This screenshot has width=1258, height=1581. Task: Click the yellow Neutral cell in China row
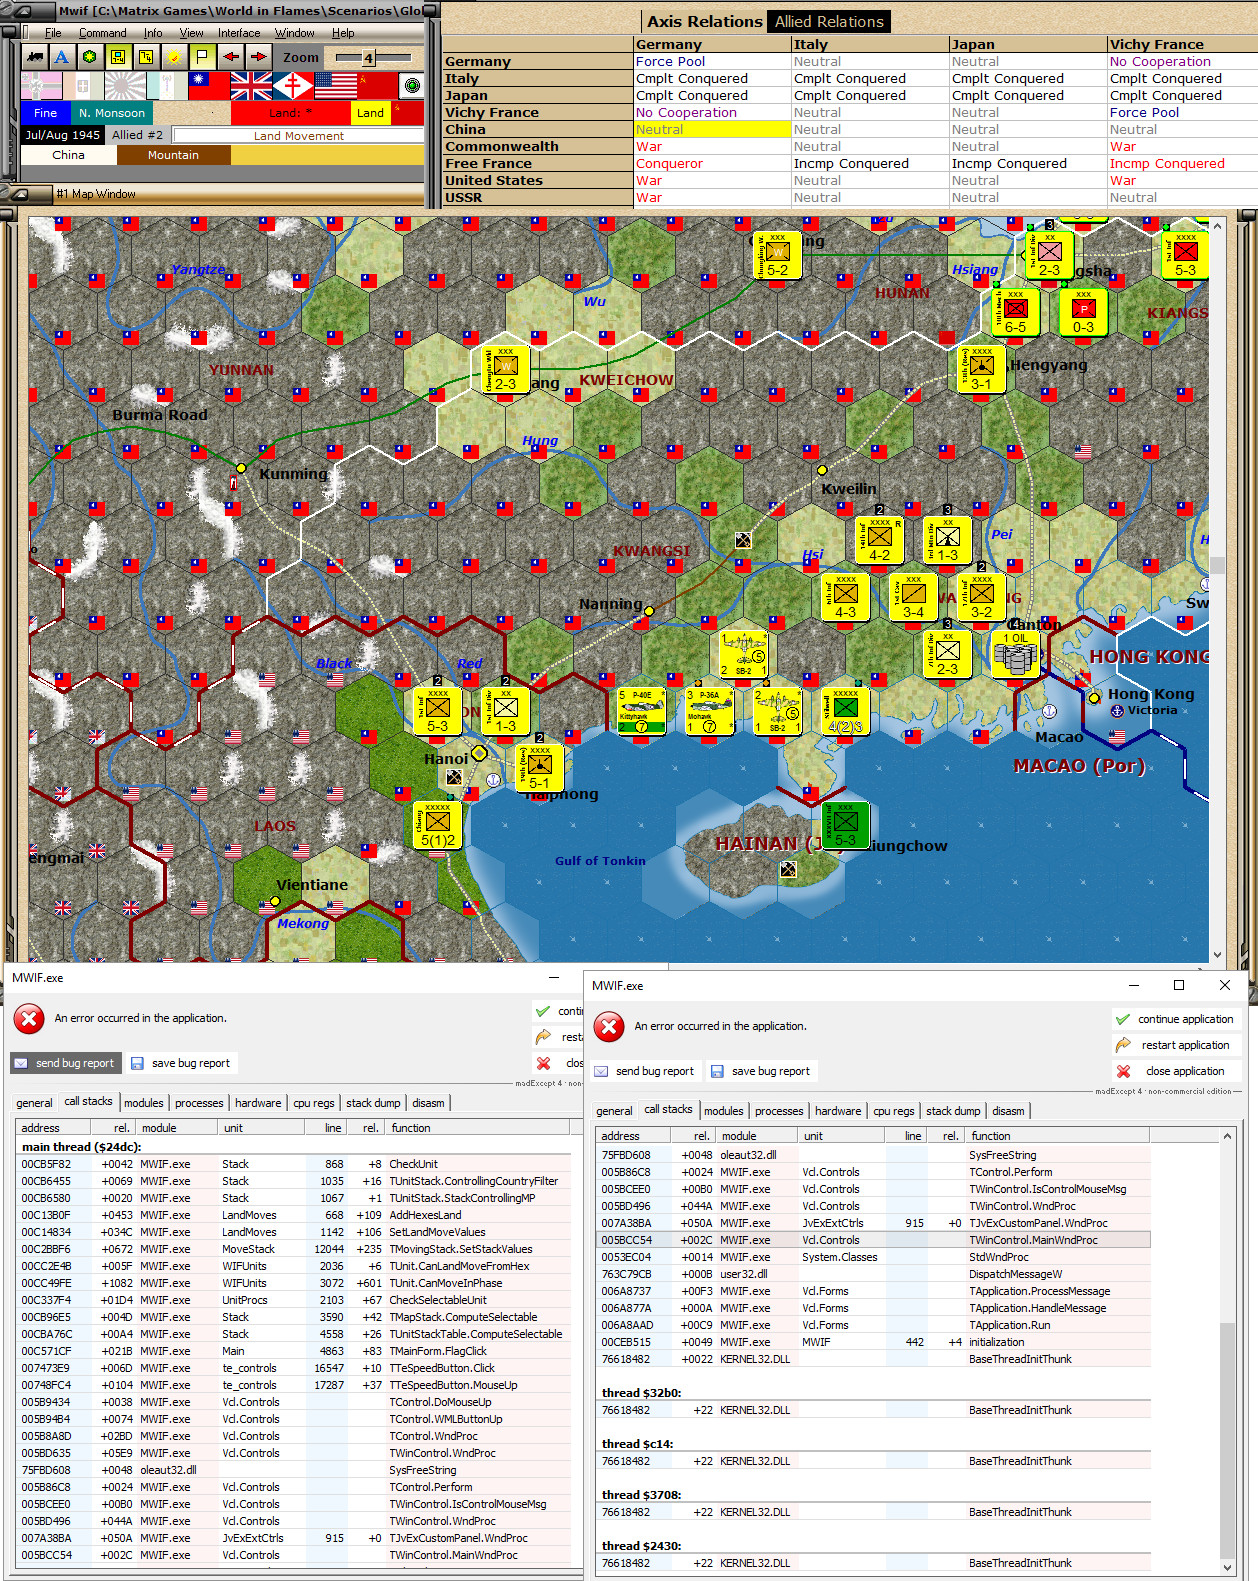click(x=712, y=129)
